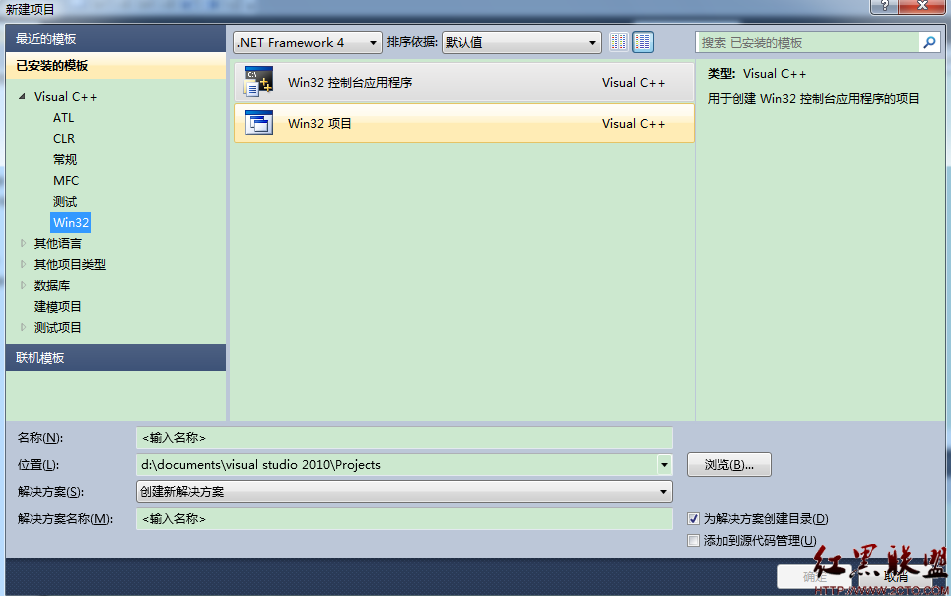The width and height of the screenshot is (951, 596).
Task: Select the Win32 控制台应用程序 template text
Action: pos(350,82)
